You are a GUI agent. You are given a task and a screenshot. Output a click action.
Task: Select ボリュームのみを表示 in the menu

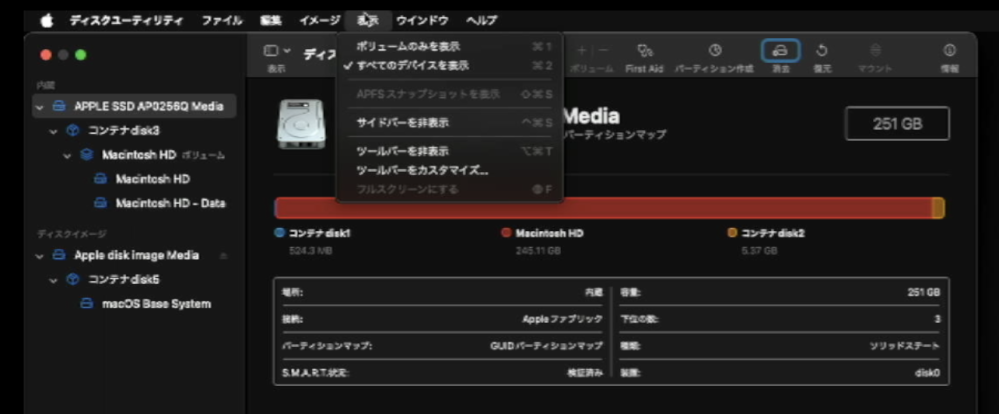click(449, 46)
